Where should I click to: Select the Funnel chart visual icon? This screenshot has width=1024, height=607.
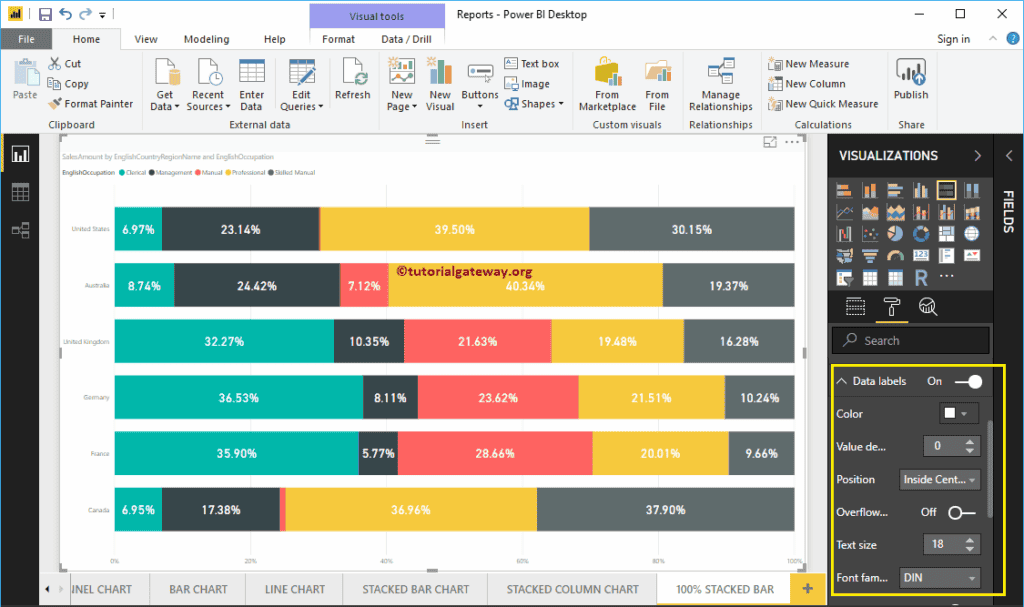[871, 257]
